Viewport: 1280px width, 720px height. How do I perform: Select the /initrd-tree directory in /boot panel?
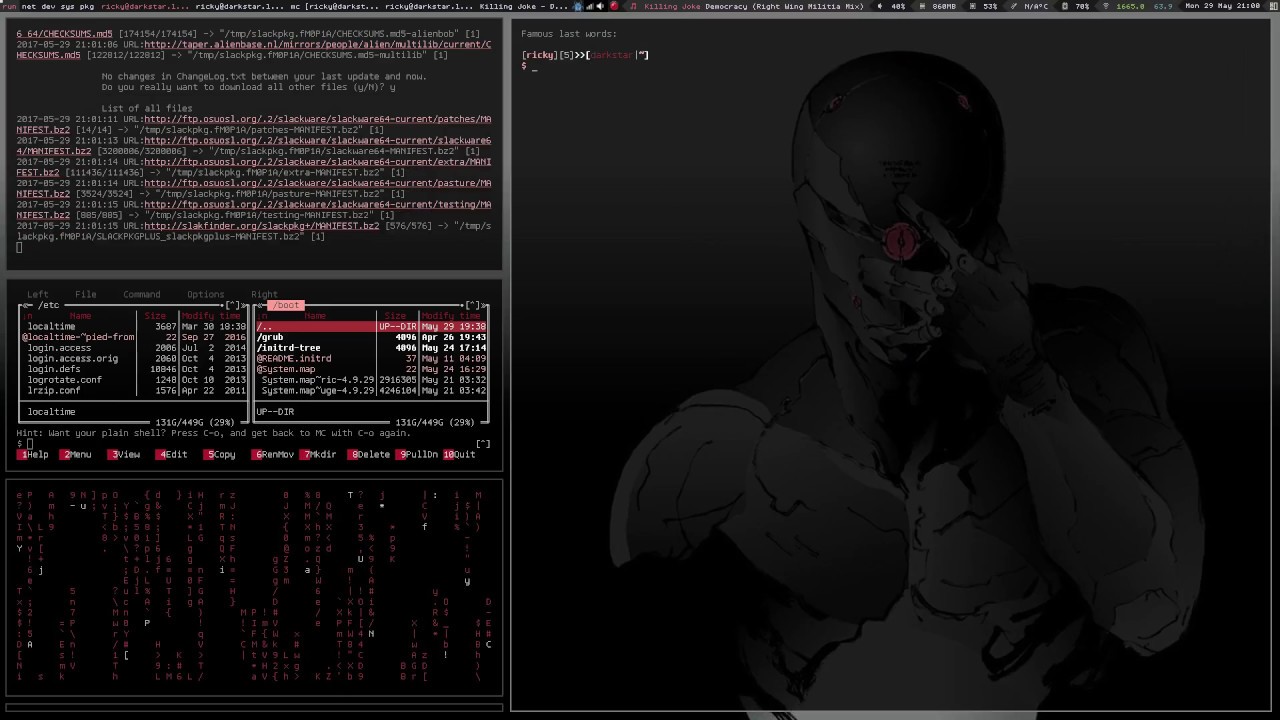click(x=371, y=348)
